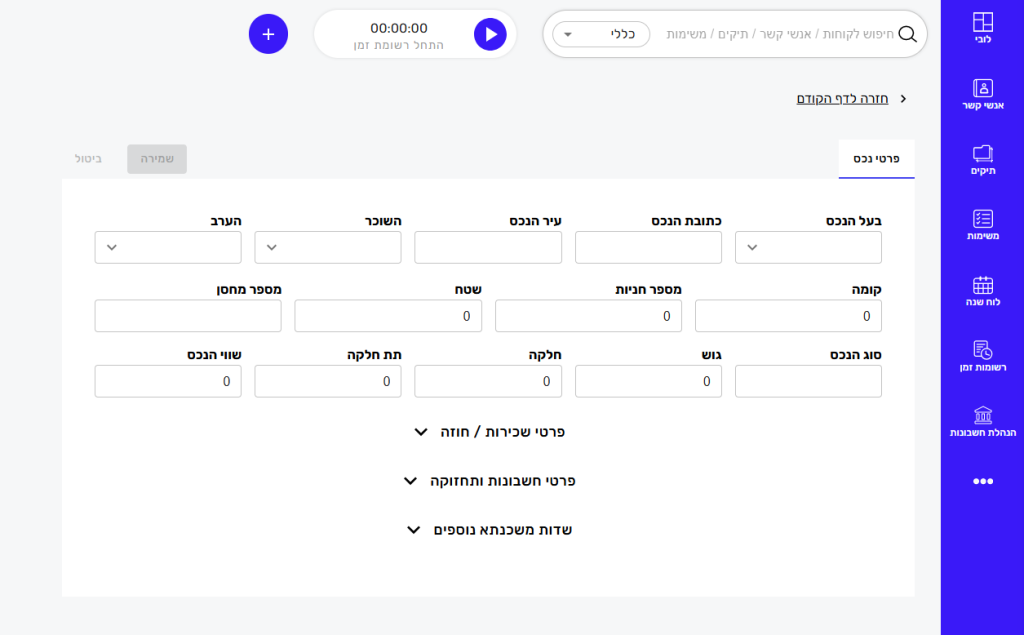1024x635 pixels.
Task: Expand פרטי חשבונות ותחזוקה section
Action: point(489,481)
